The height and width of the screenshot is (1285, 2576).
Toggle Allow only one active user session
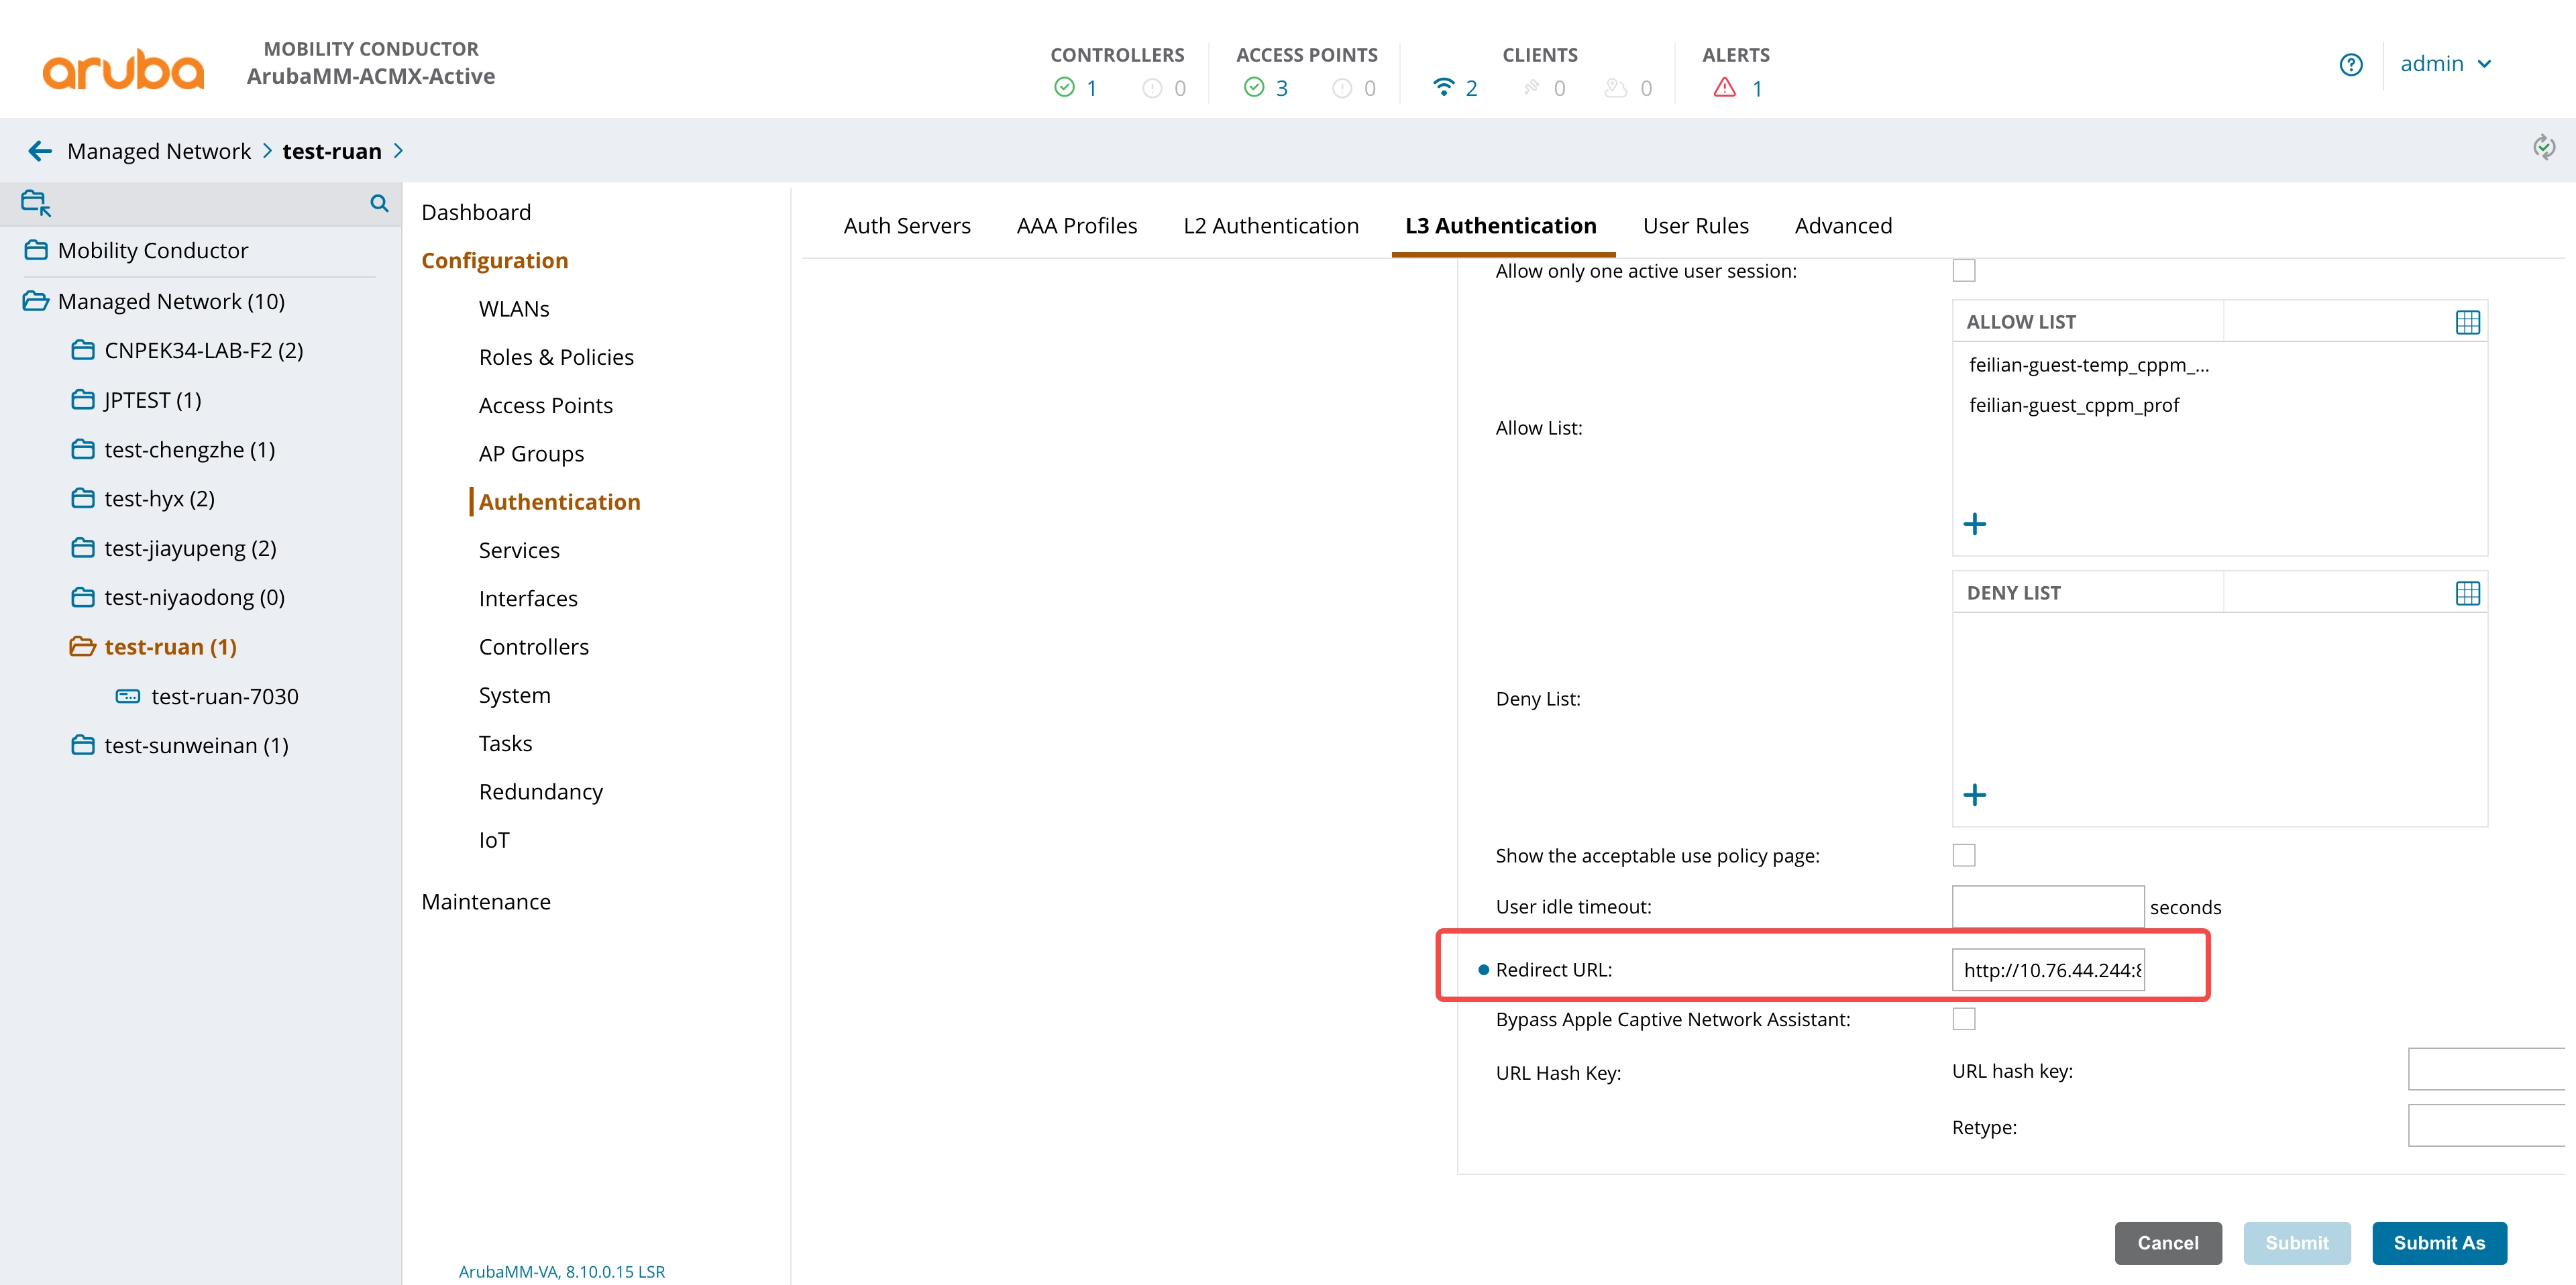(x=1964, y=271)
